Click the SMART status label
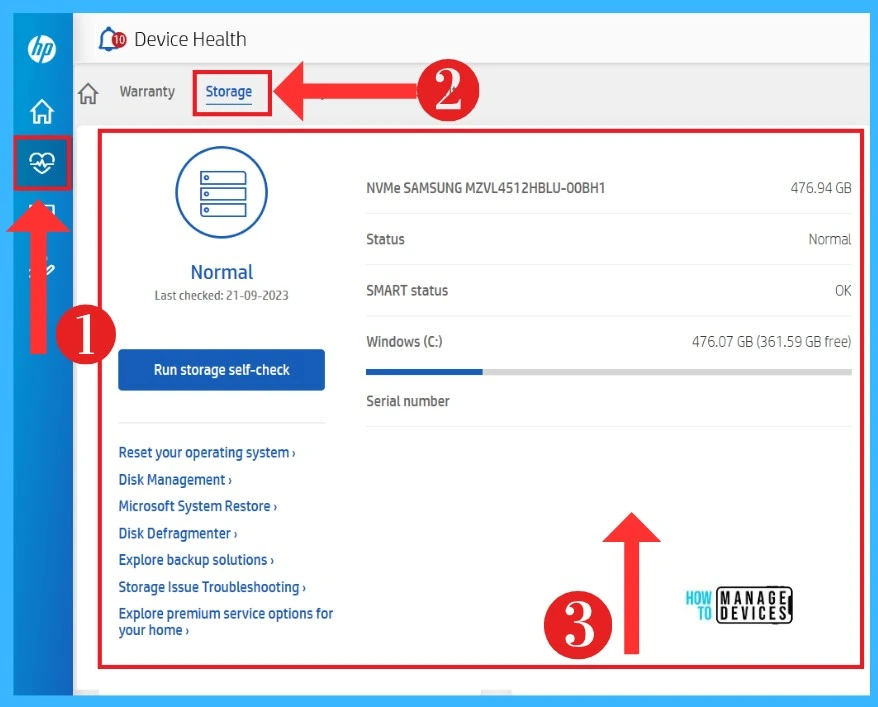Viewport: 878px width, 707px height. tap(407, 291)
